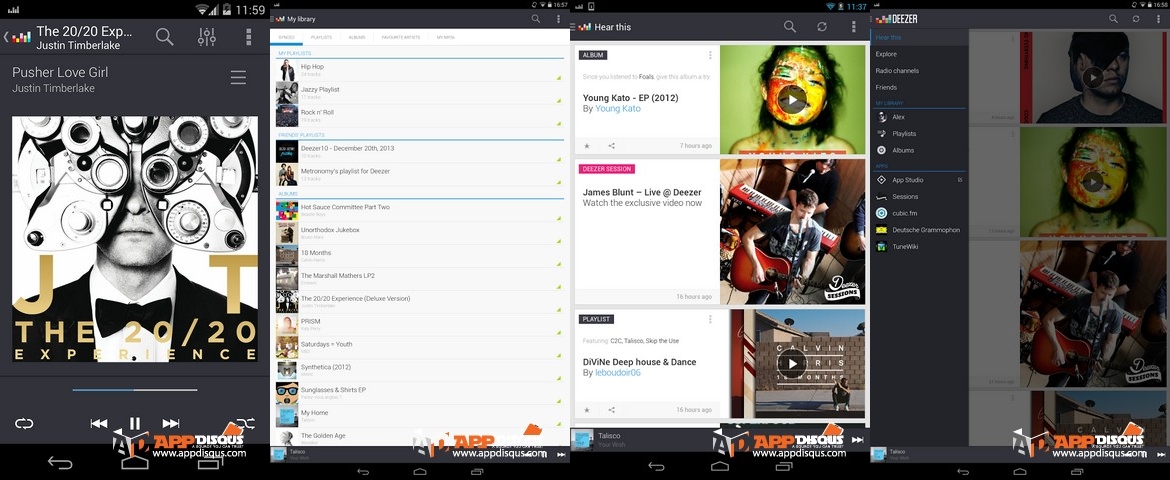Skip to the next track in the player

[x=171, y=423]
